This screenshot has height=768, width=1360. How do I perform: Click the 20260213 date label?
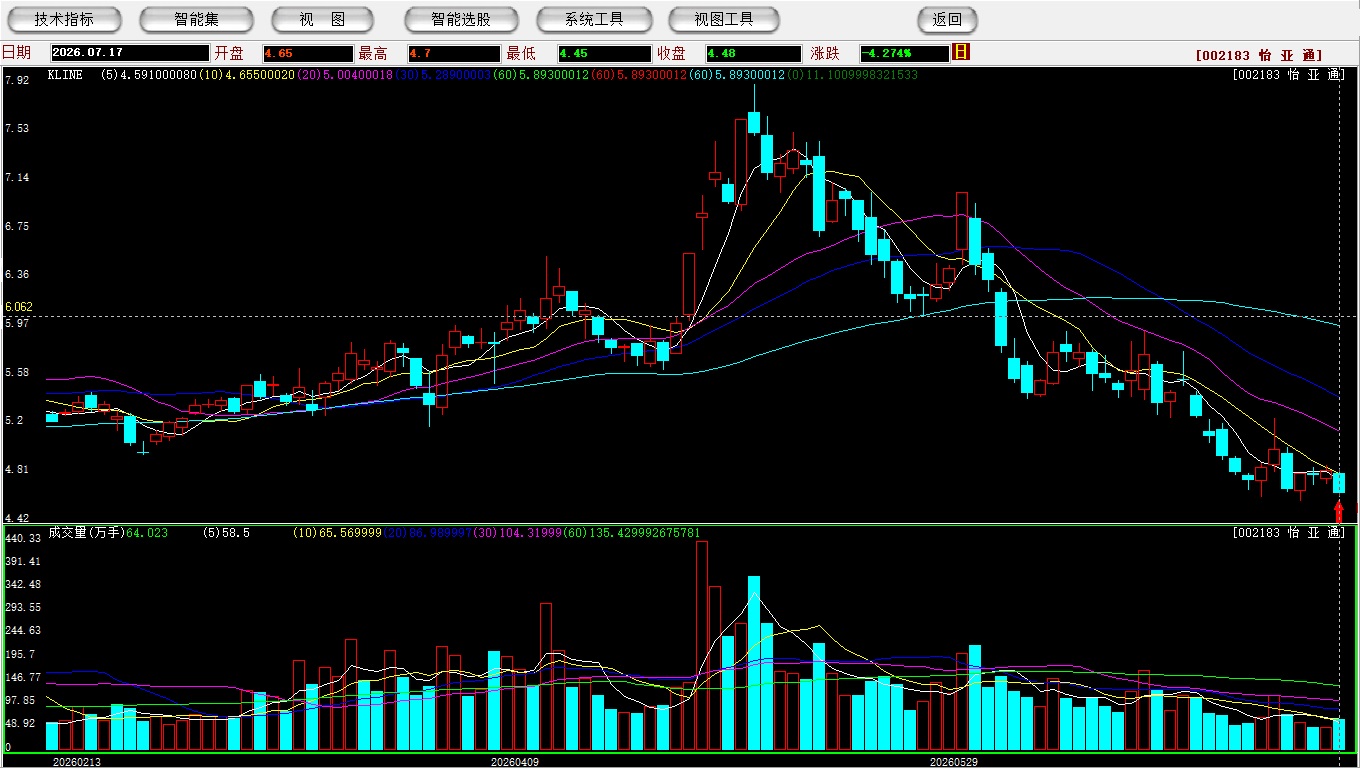point(77,762)
